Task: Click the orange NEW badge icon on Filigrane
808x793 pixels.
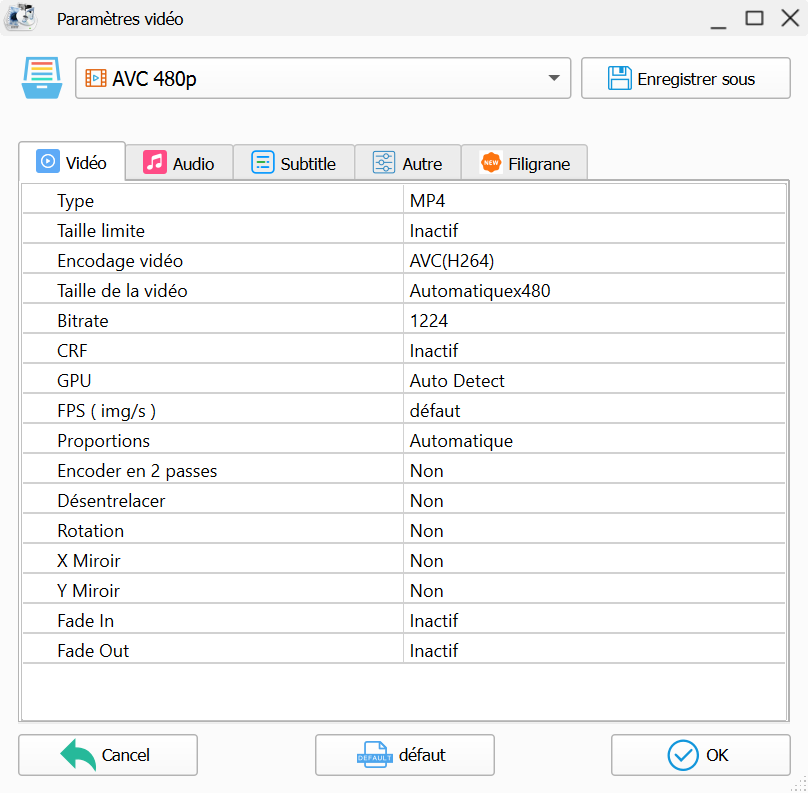Action: 490,163
